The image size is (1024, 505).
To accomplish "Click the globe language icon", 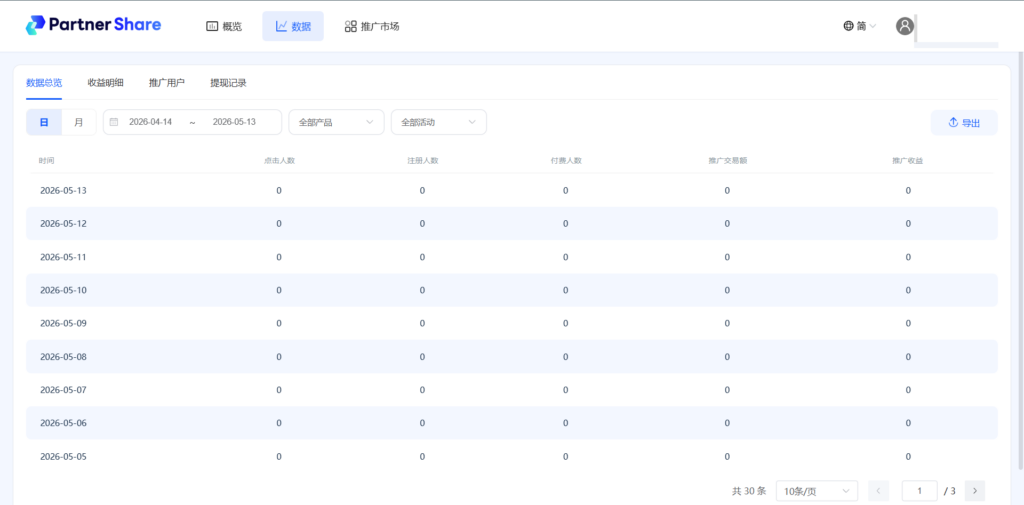I will pos(848,26).
